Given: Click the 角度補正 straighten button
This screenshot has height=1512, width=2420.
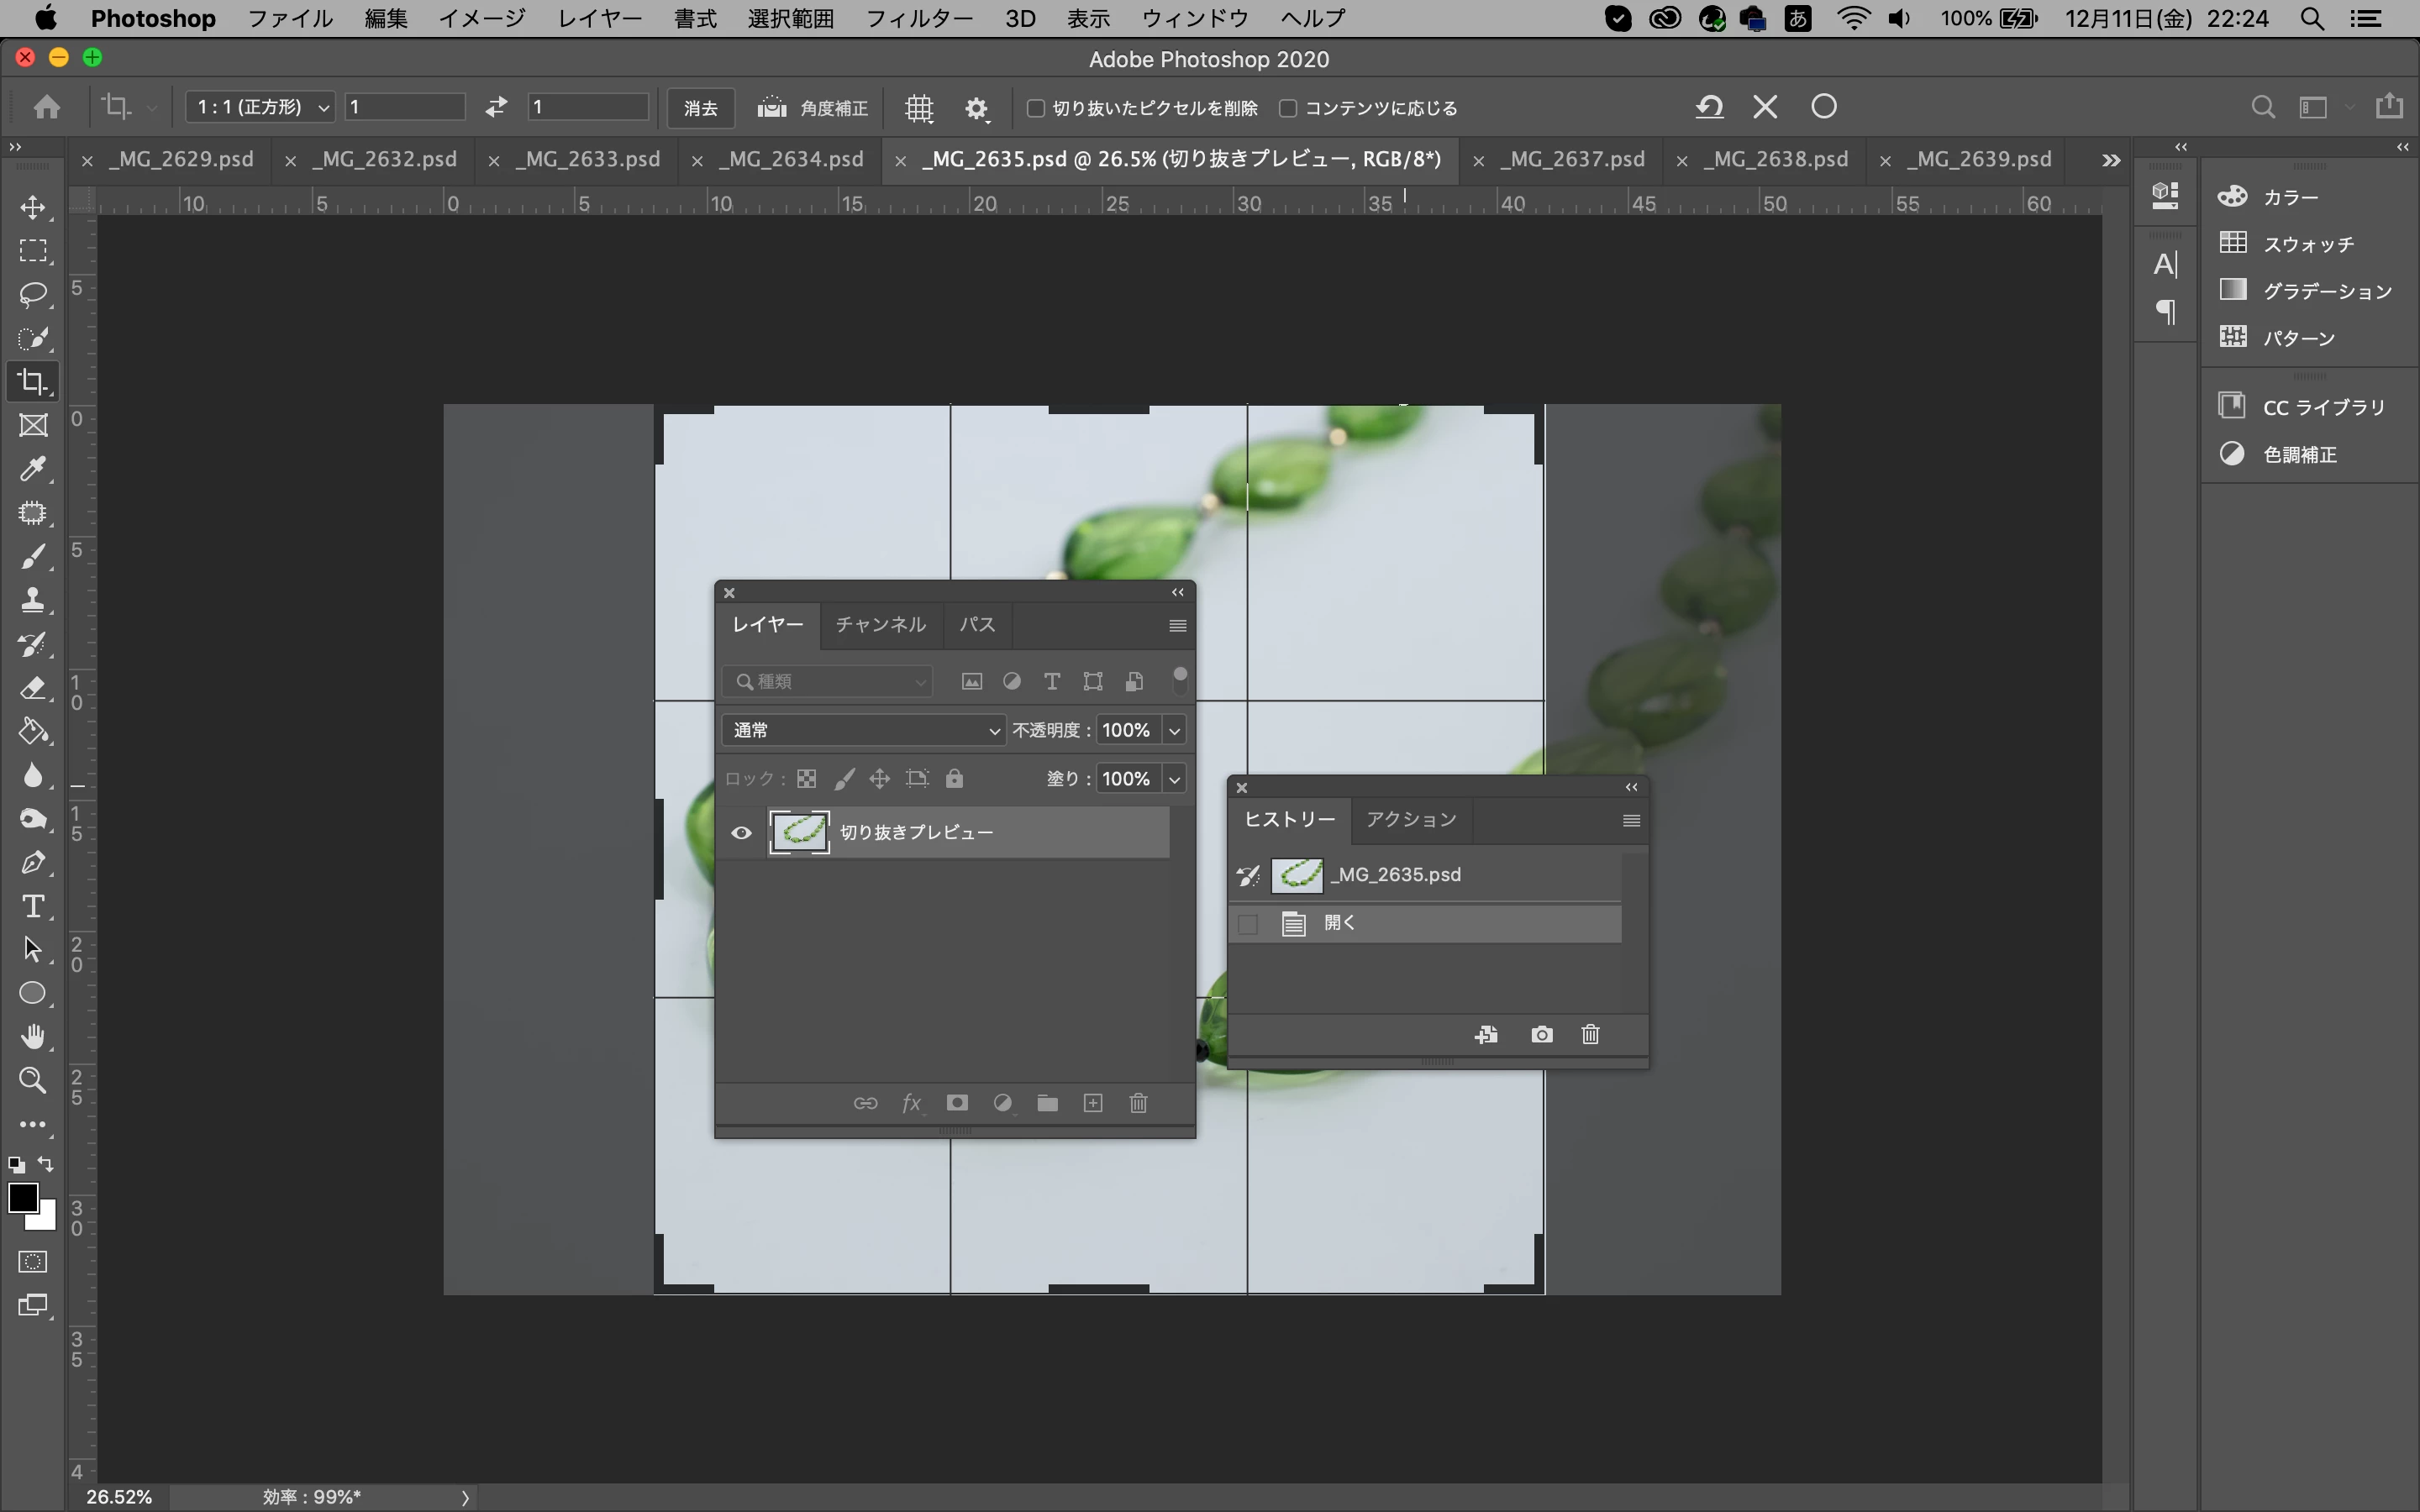Looking at the screenshot, I should pyautogui.click(x=812, y=108).
